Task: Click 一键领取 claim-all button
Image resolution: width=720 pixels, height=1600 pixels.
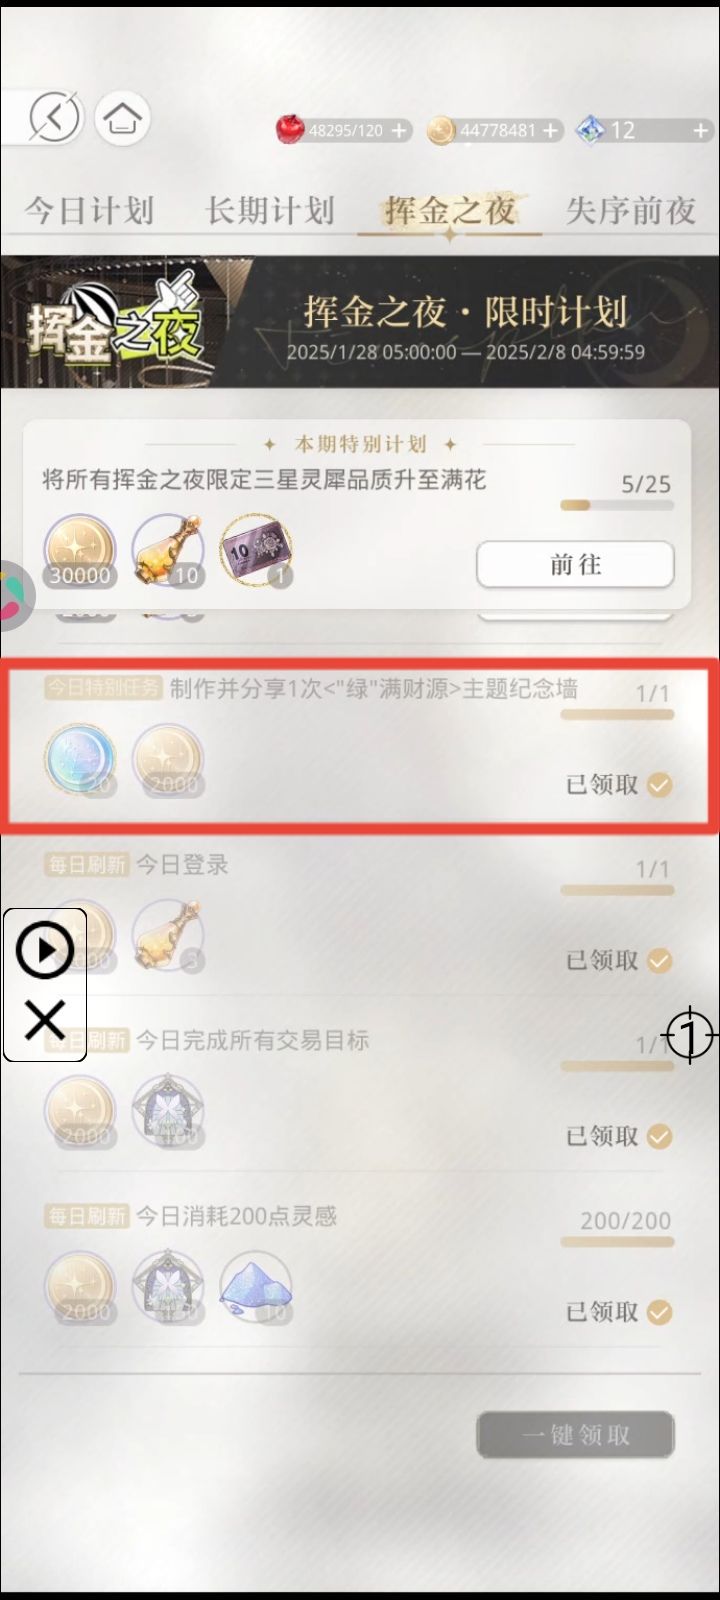Action: point(575,1435)
